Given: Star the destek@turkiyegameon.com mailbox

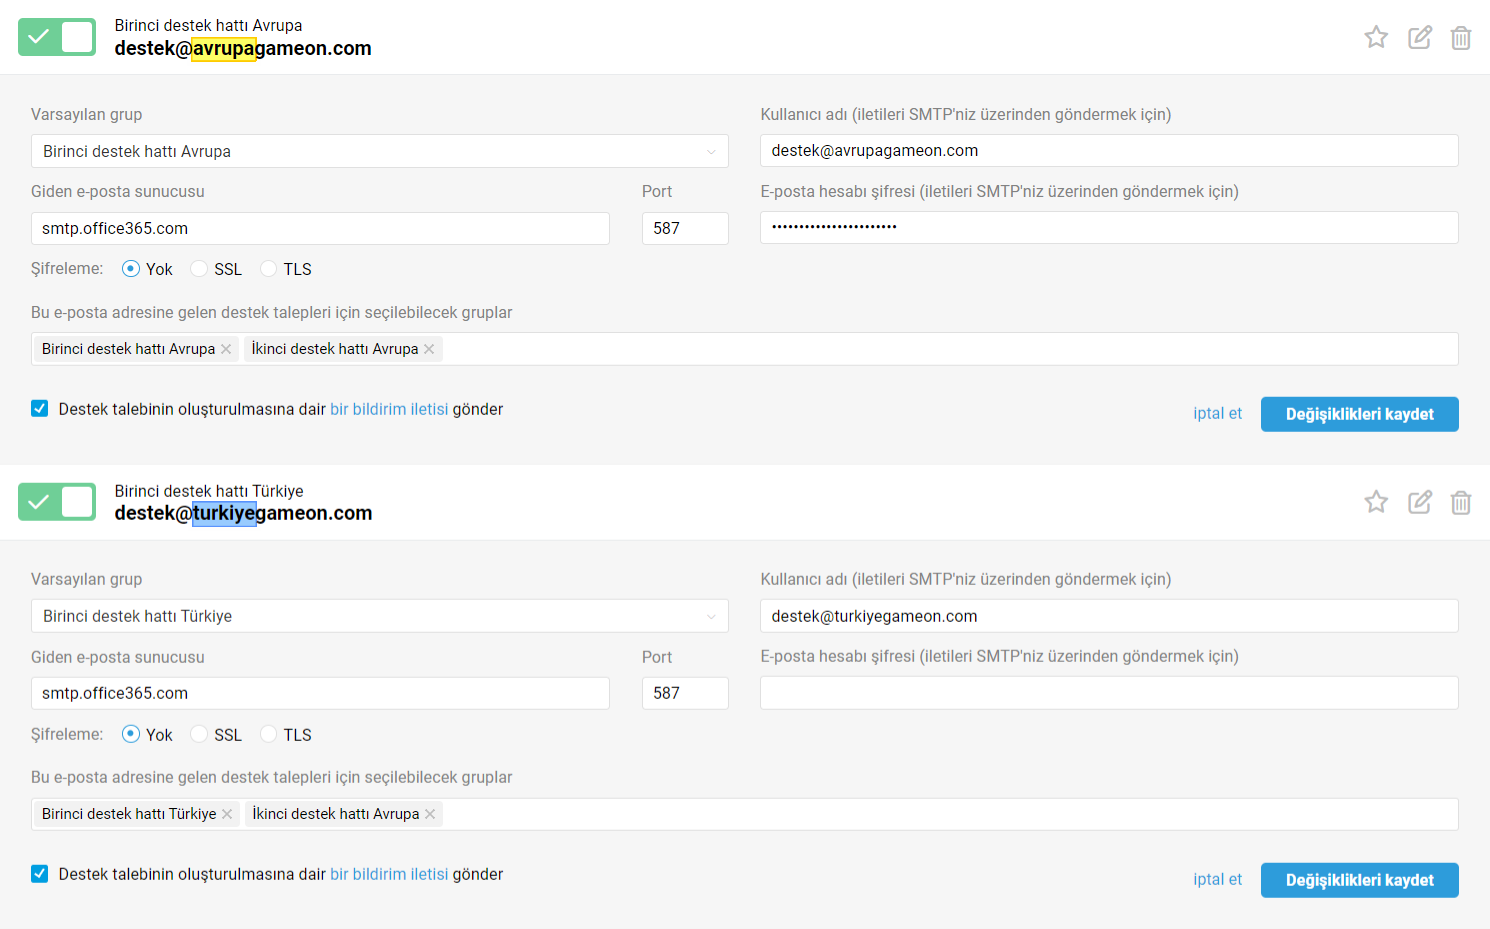Looking at the screenshot, I should [1376, 502].
